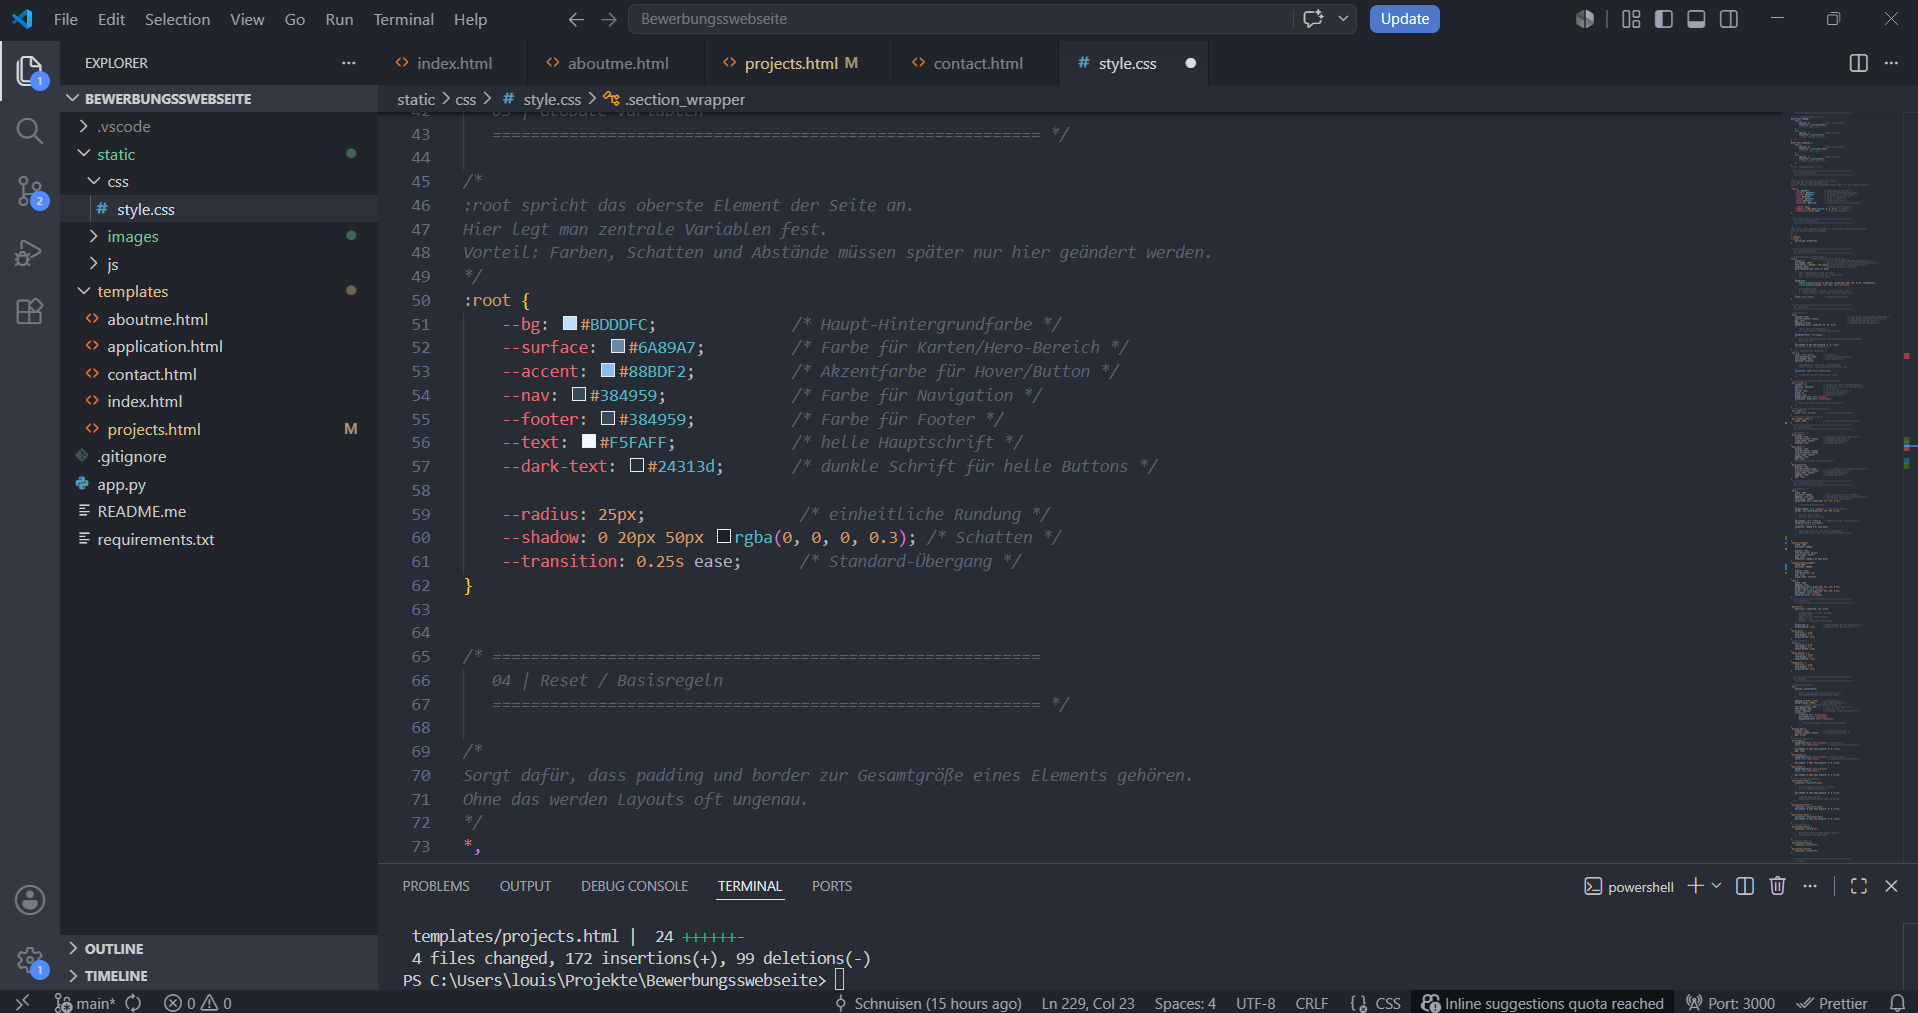This screenshot has width=1918, height=1013.
Task: Open notifications bell in status bar
Action: coord(1897,1003)
